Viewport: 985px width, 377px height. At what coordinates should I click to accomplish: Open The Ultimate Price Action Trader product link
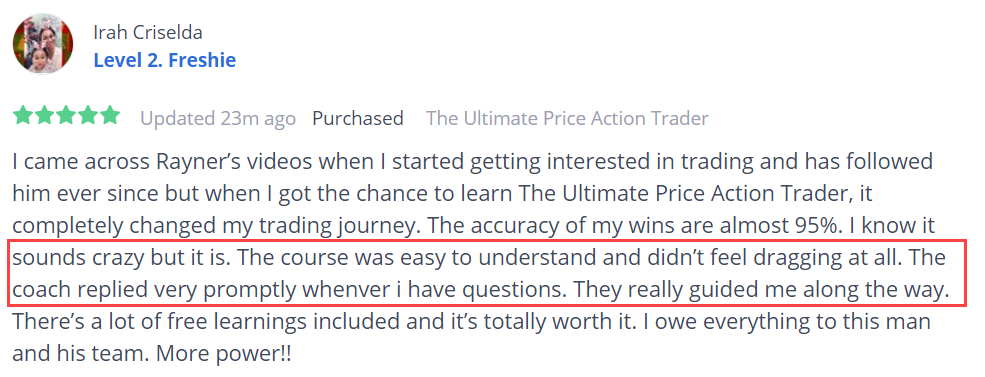point(567,118)
